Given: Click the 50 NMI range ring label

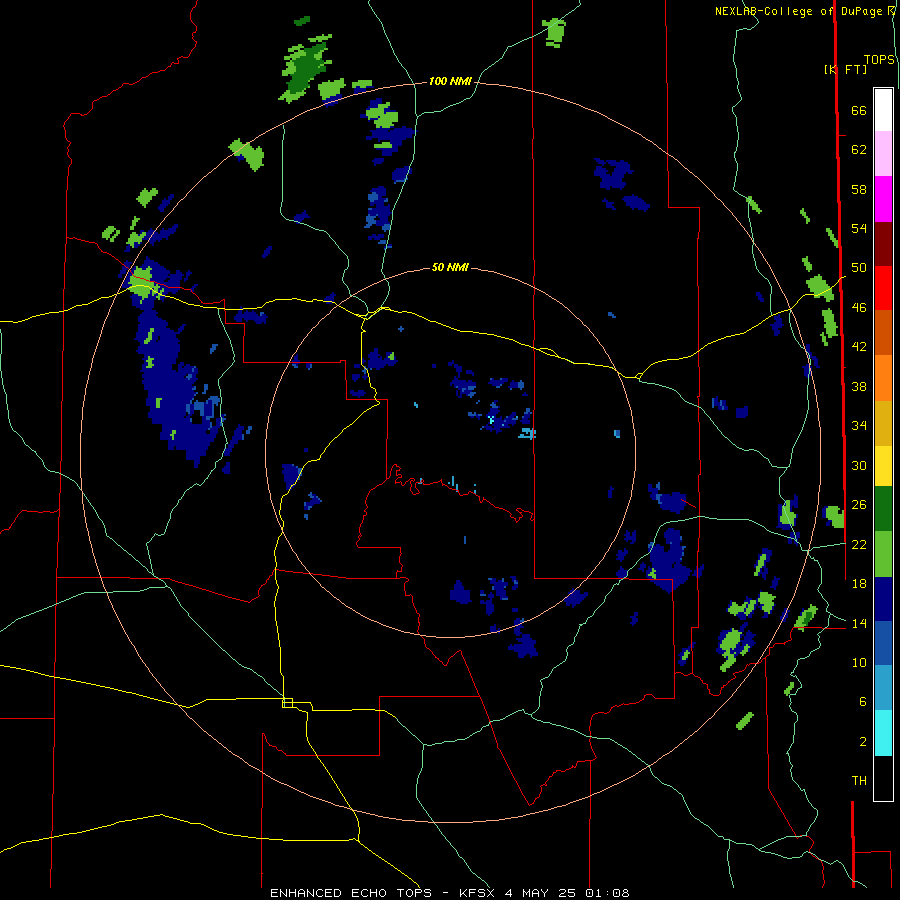Looking at the screenshot, I should pyautogui.click(x=450, y=267).
